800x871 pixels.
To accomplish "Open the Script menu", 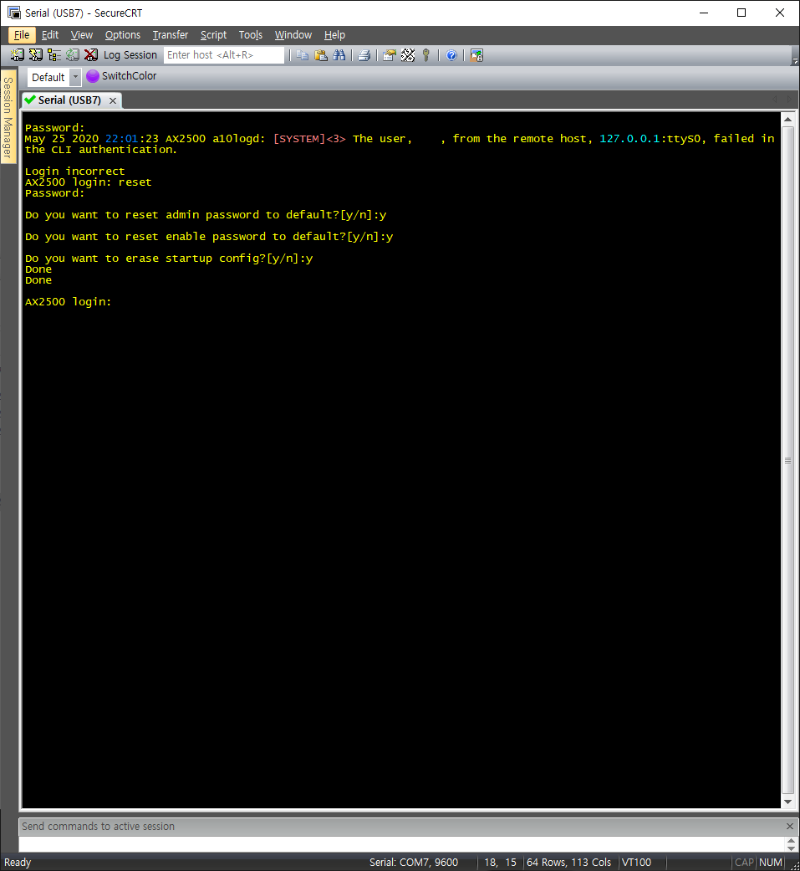I will coord(213,35).
